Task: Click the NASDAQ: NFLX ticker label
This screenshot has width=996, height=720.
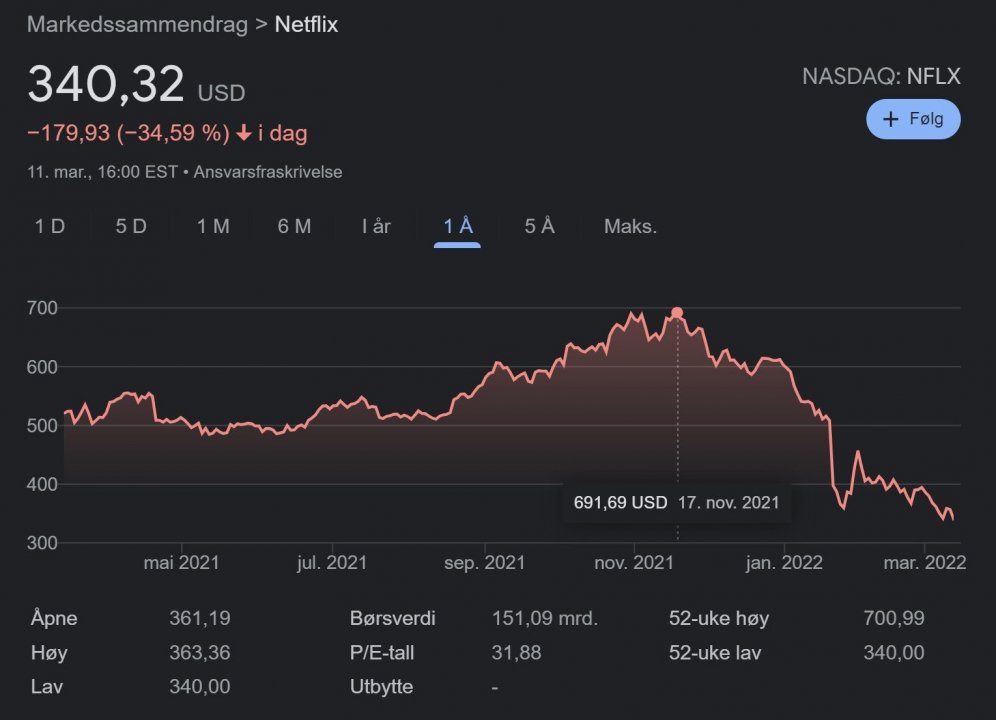Action: (x=881, y=76)
